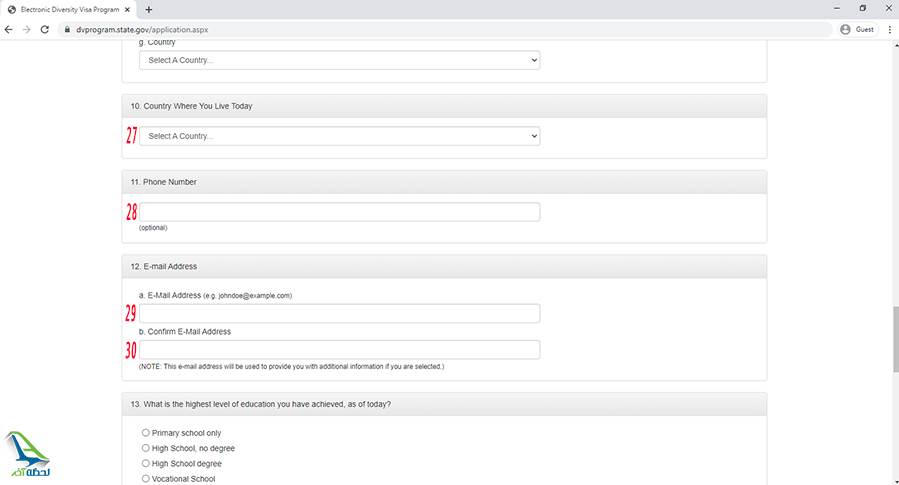
Task: Click the browser Forward arrow
Action: (x=27, y=30)
